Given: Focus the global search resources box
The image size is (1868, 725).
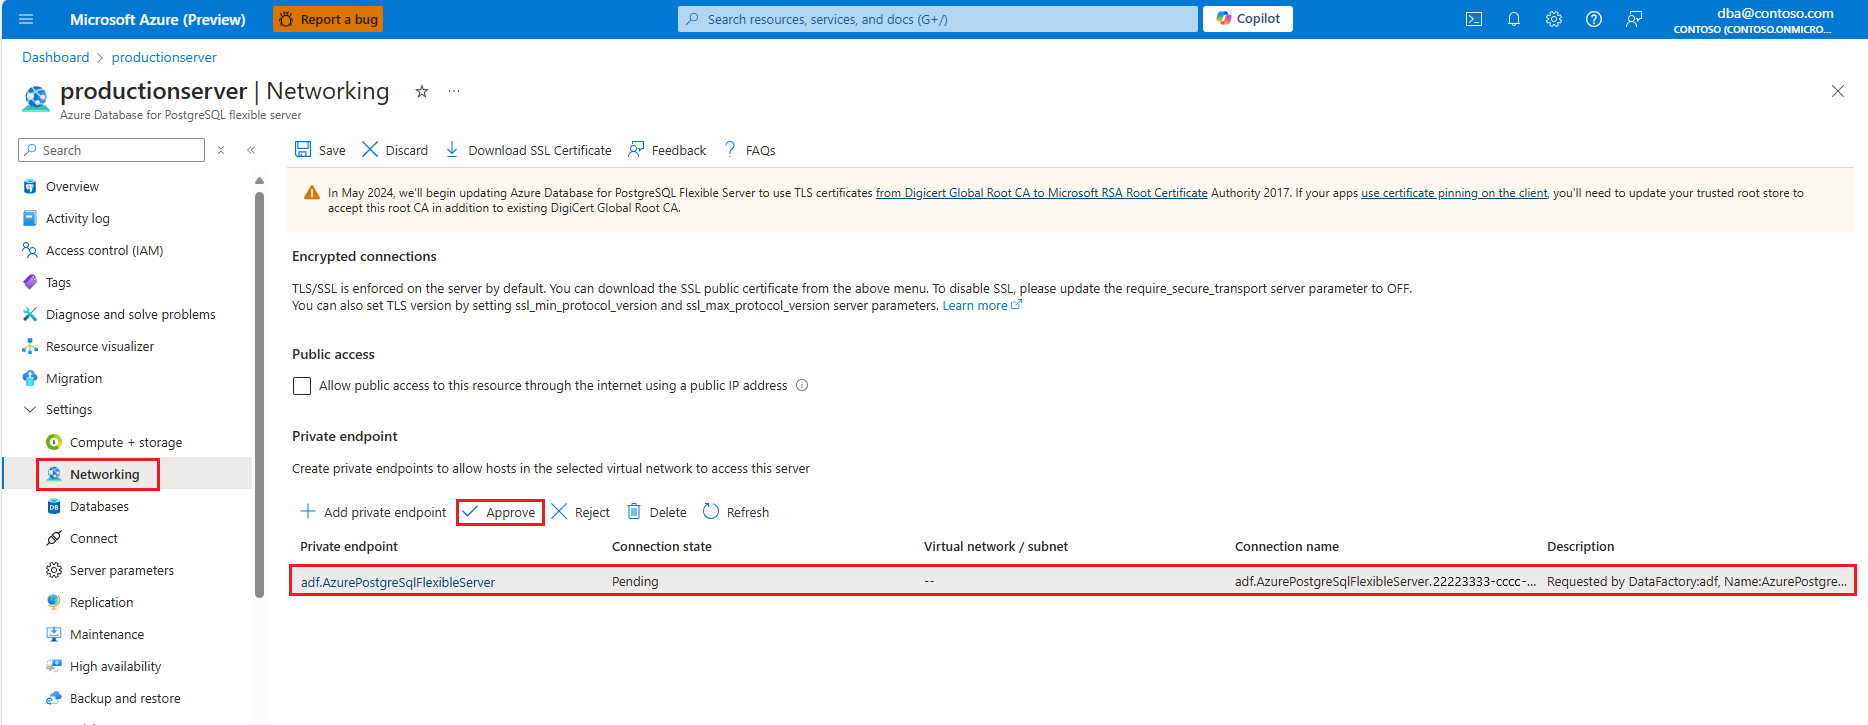Looking at the screenshot, I should 938,19.
